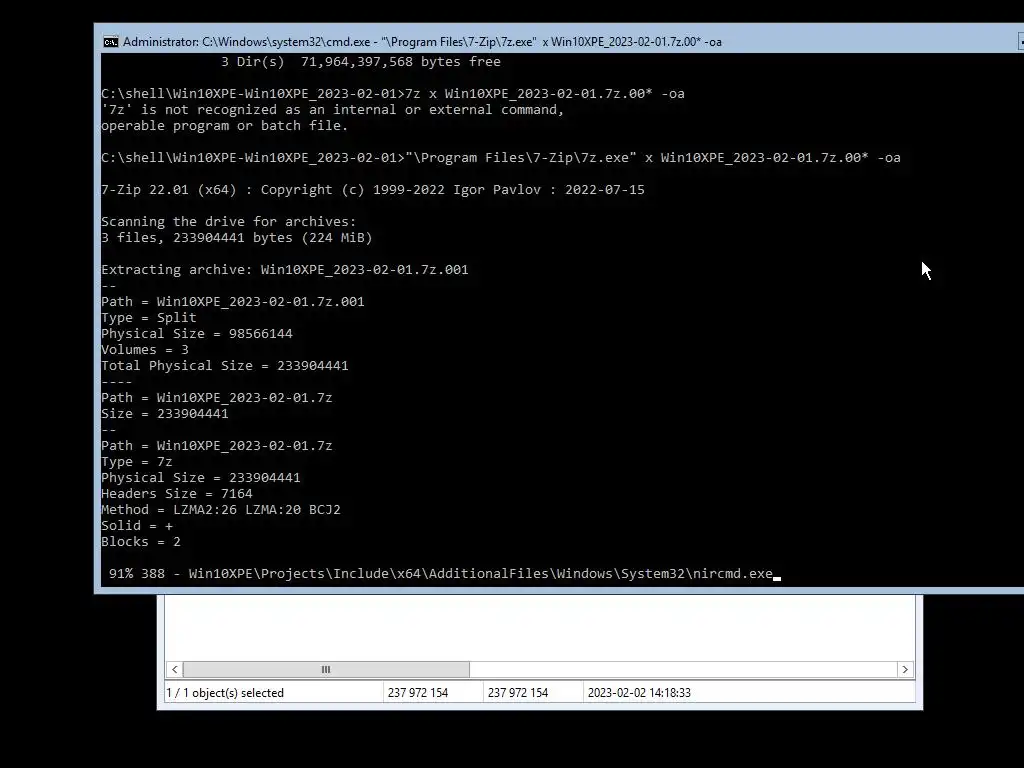Click the 'Headers Size = 7164' line
The height and width of the screenshot is (768, 1024).
tap(177, 494)
